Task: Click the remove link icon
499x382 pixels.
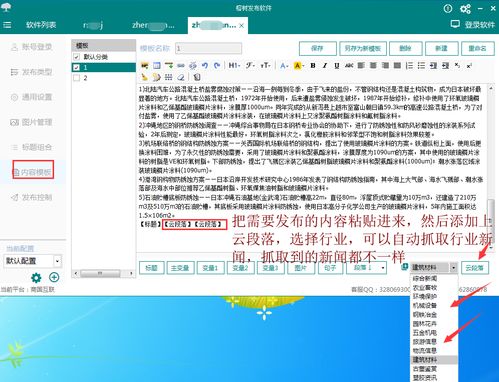Action: point(193,66)
